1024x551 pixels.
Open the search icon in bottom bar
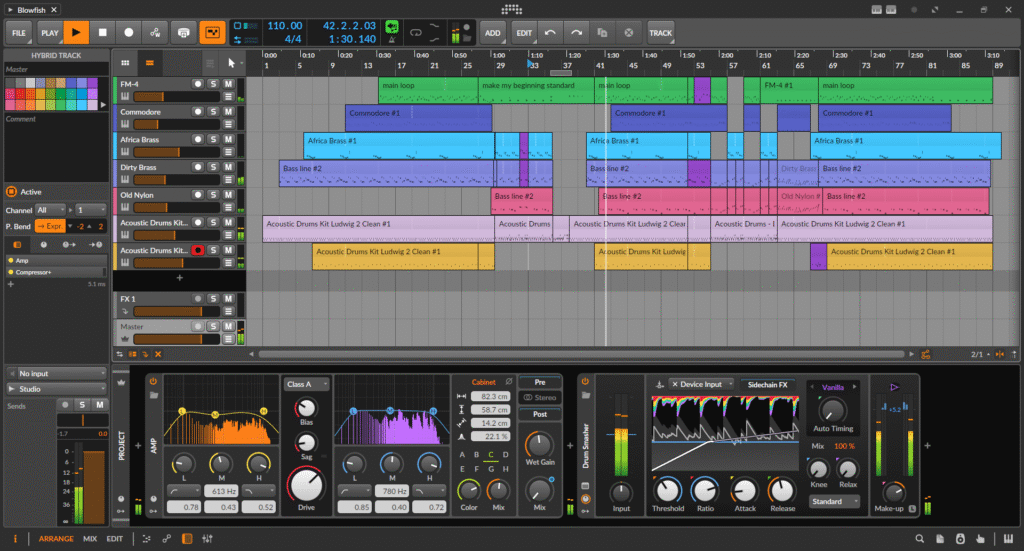pos(918,539)
